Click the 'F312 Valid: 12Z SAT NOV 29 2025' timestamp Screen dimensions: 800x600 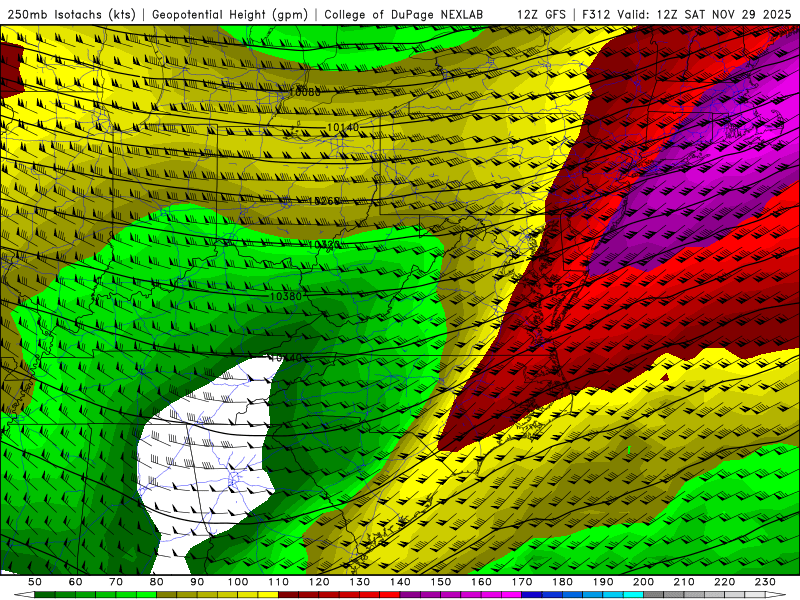pyautogui.click(x=687, y=14)
